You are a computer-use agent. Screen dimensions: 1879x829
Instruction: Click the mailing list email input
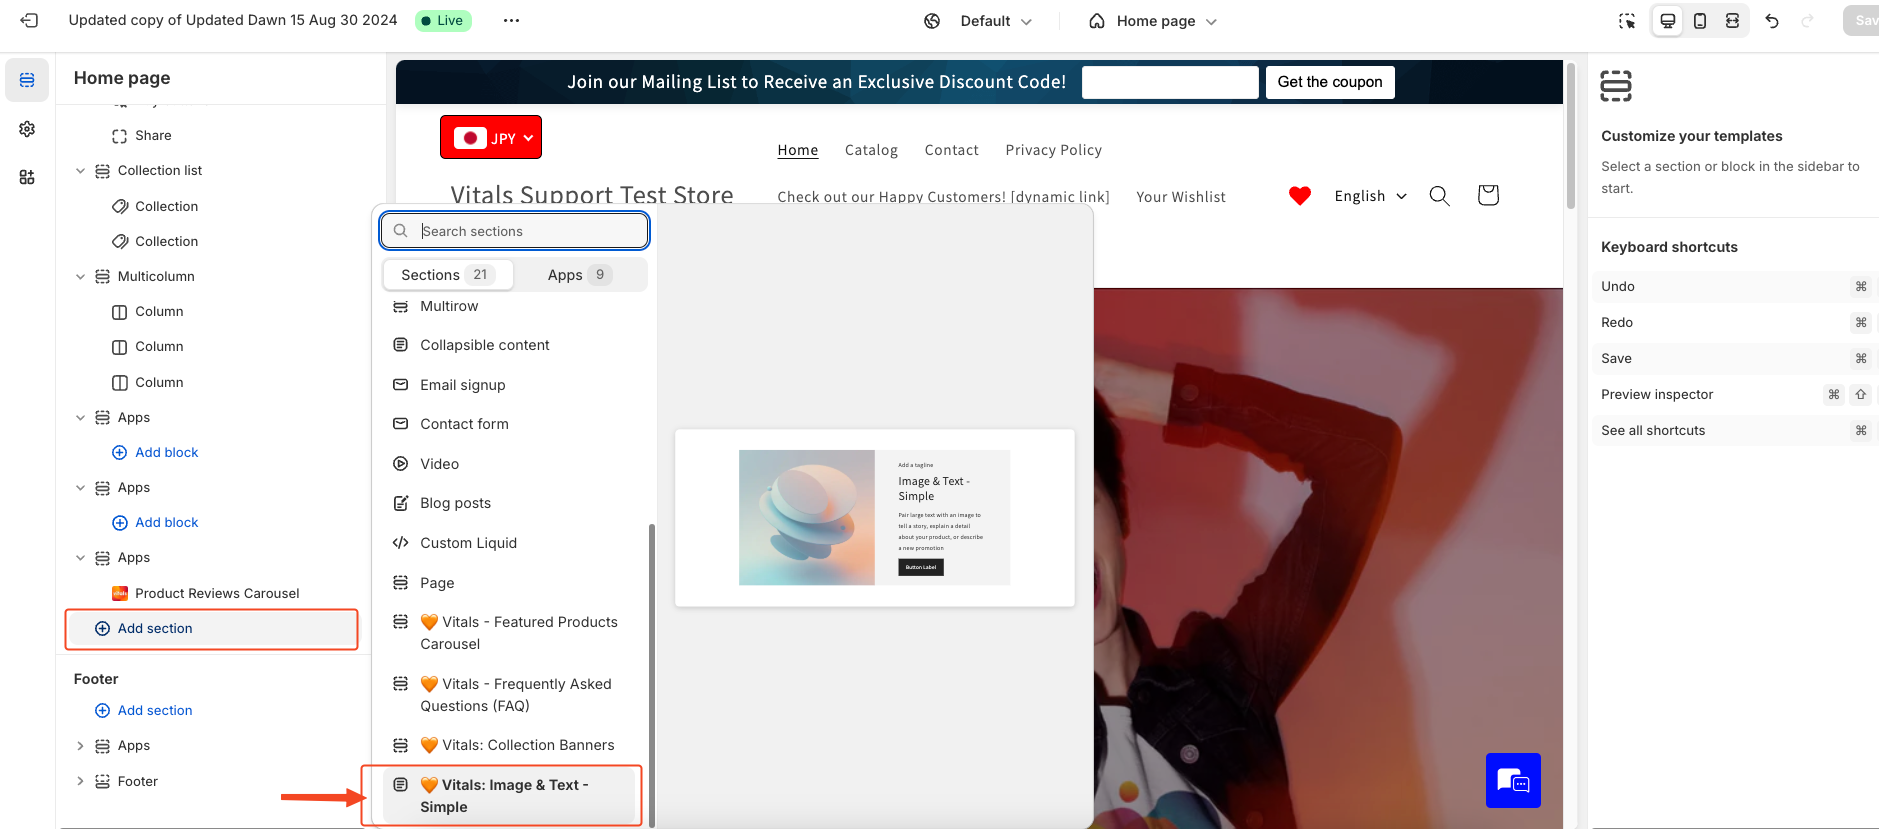click(x=1170, y=82)
